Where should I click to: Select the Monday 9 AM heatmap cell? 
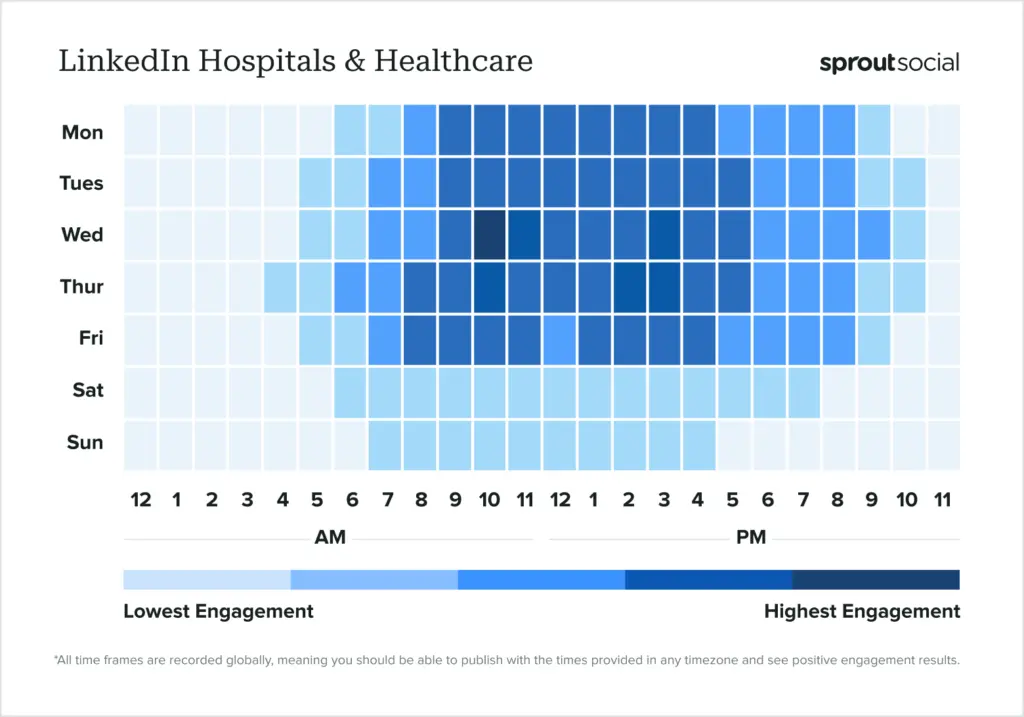(x=455, y=131)
